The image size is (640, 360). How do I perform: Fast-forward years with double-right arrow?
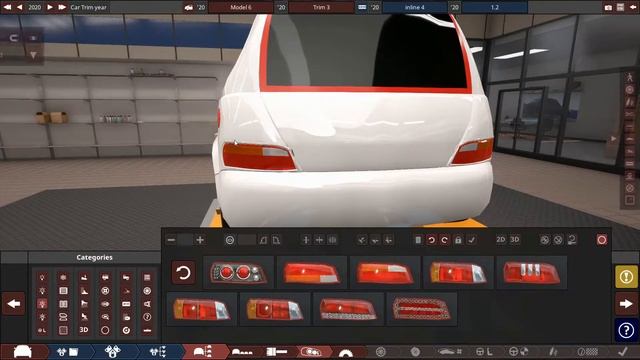(62, 7)
